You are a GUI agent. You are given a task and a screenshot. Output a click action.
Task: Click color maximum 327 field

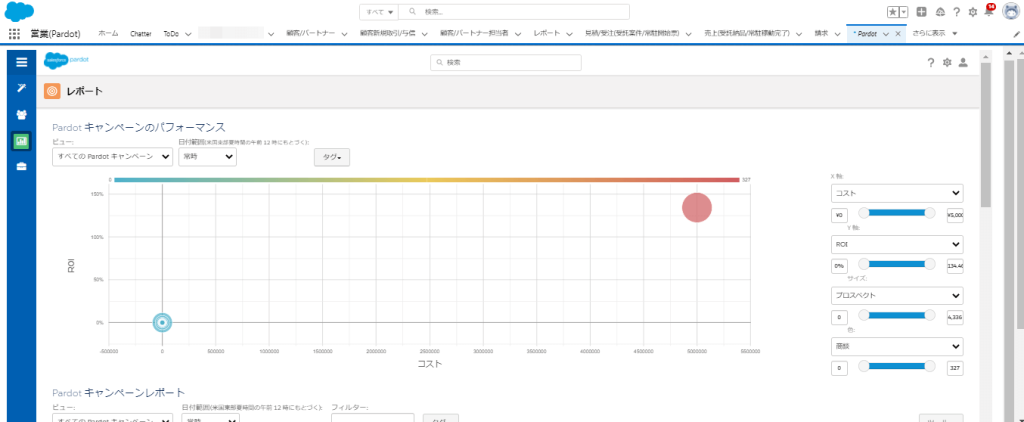click(x=955, y=368)
